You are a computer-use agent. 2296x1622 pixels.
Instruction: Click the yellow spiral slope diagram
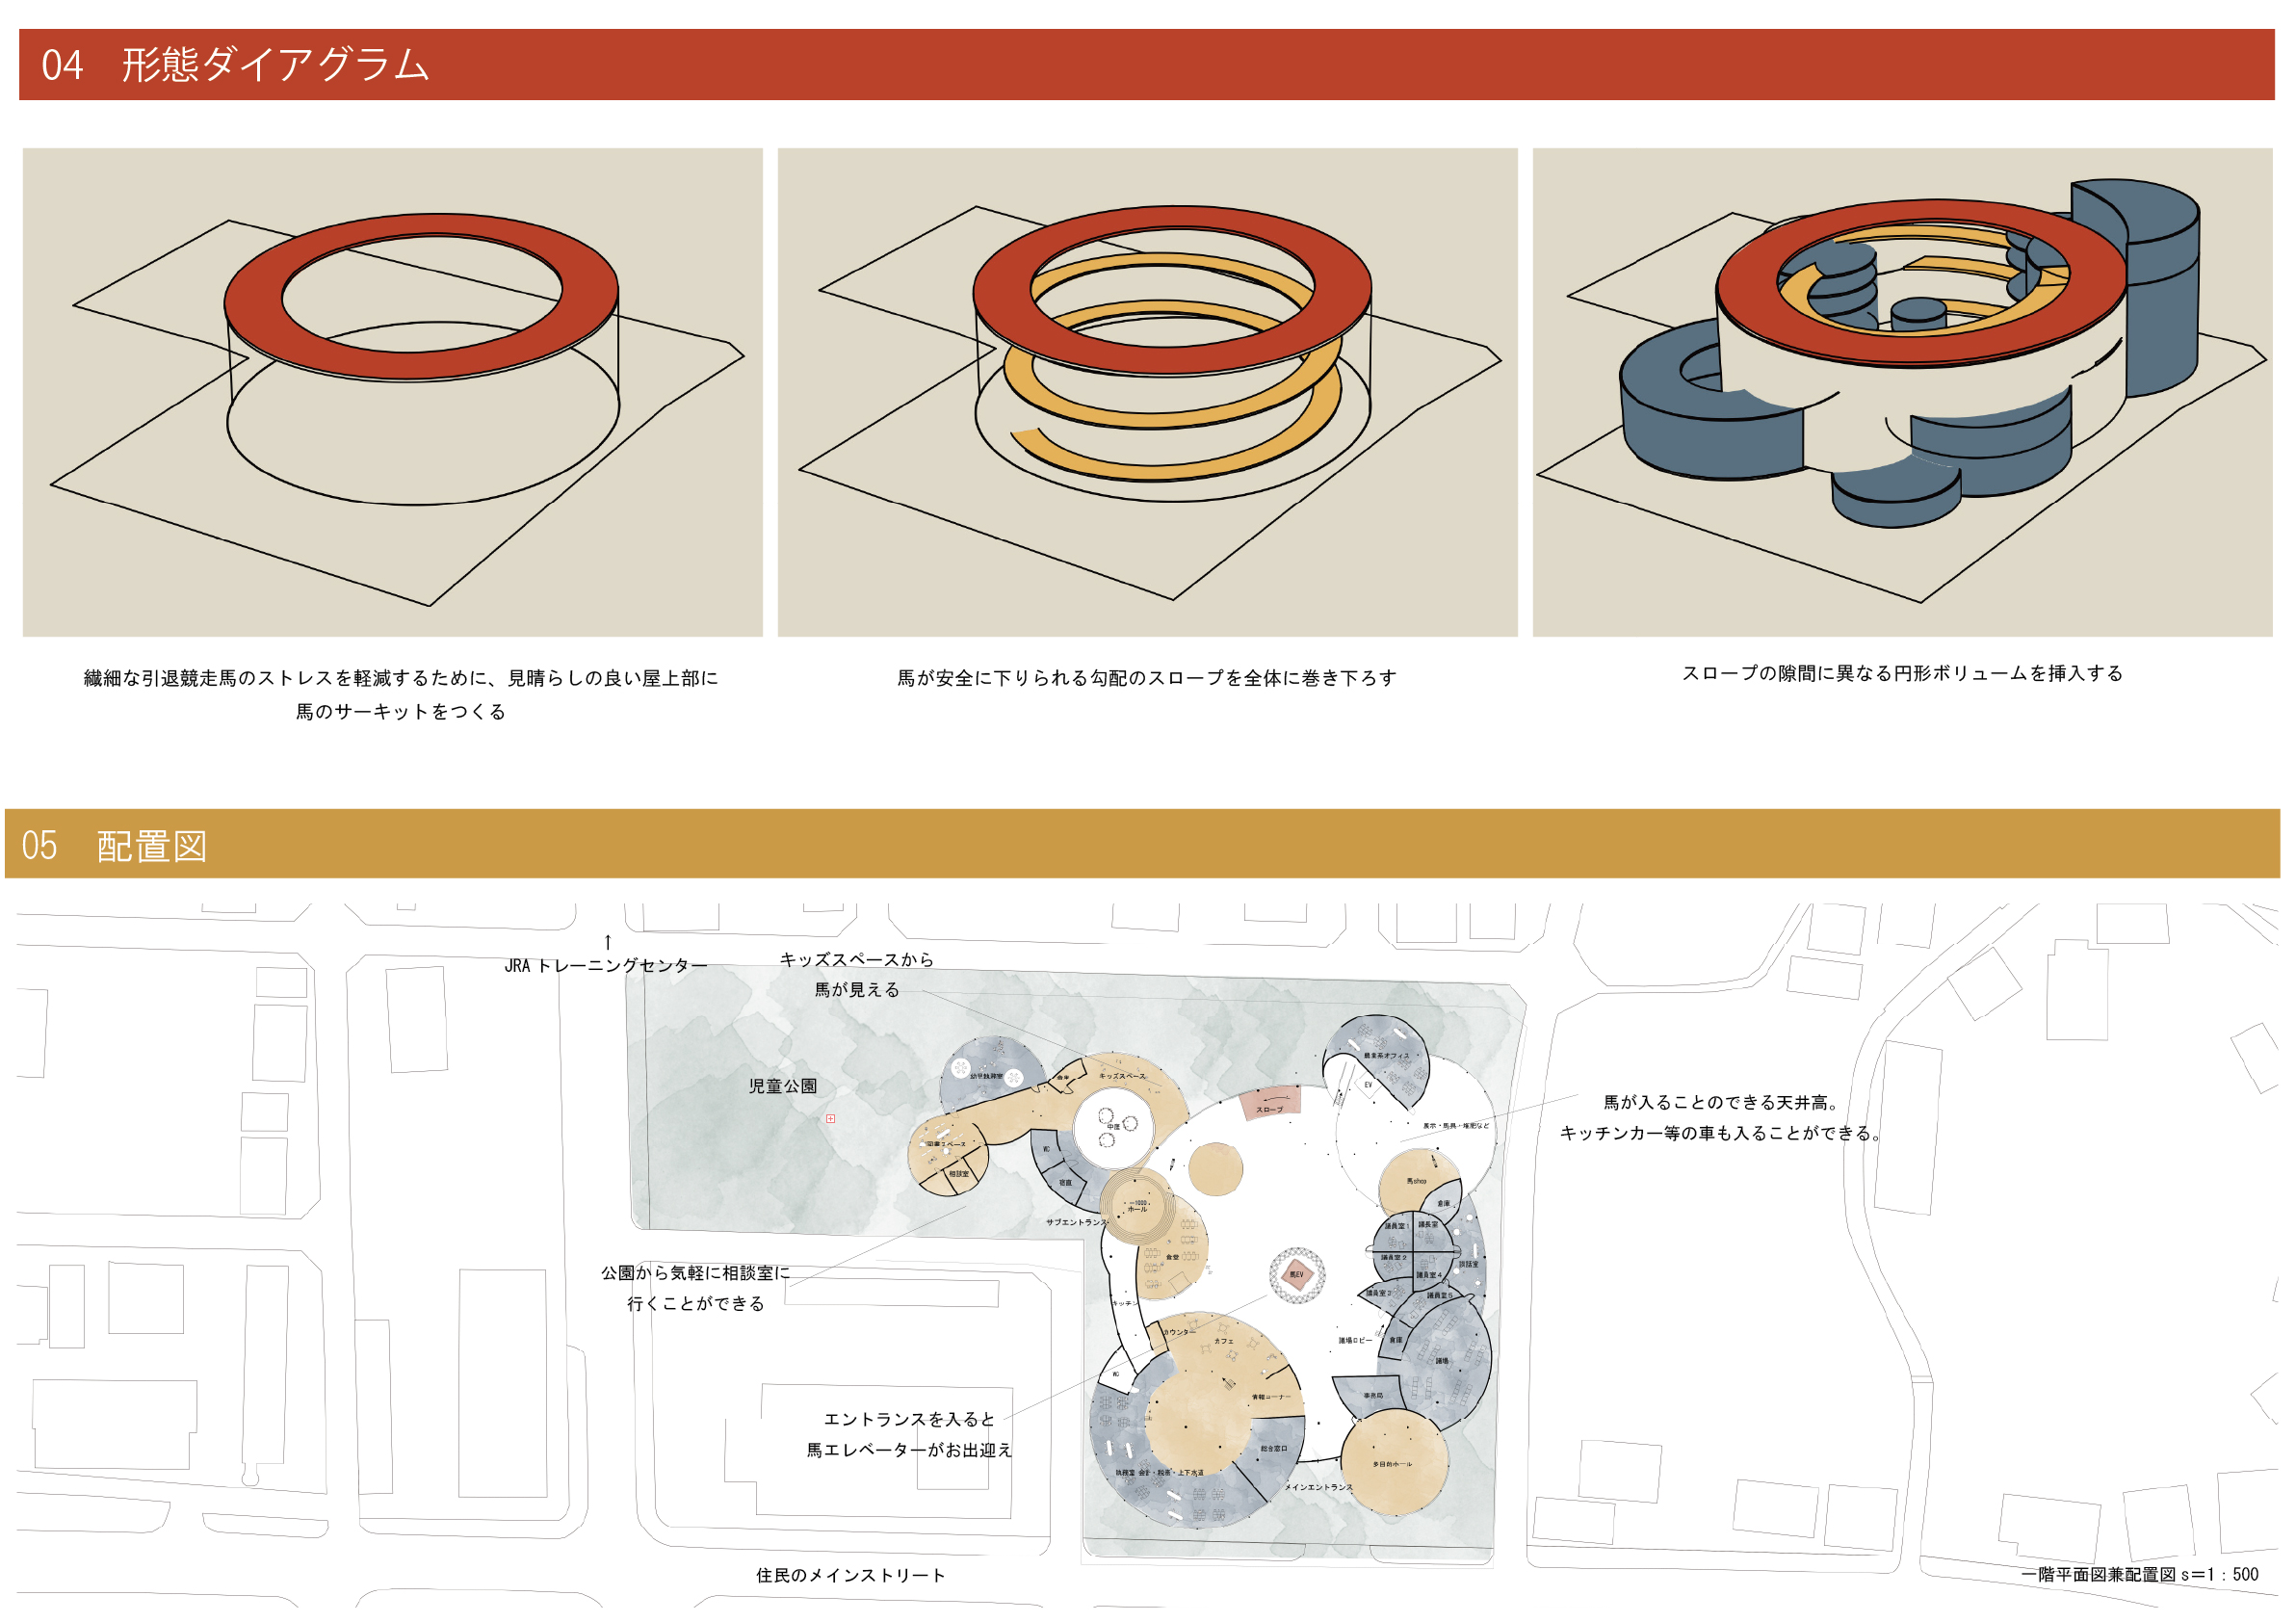point(1147,392)
